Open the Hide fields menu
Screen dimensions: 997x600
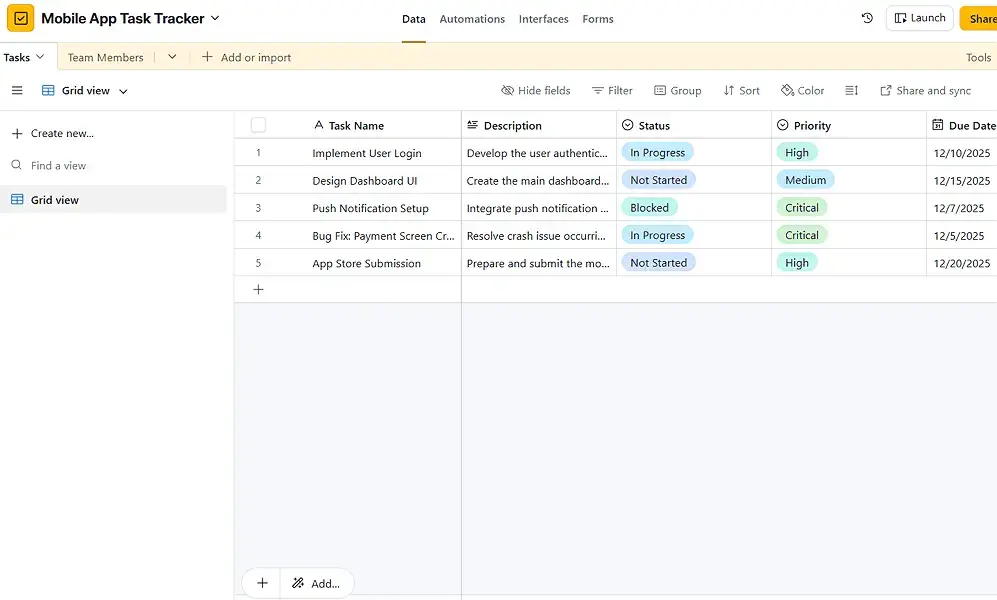point(536,90)
